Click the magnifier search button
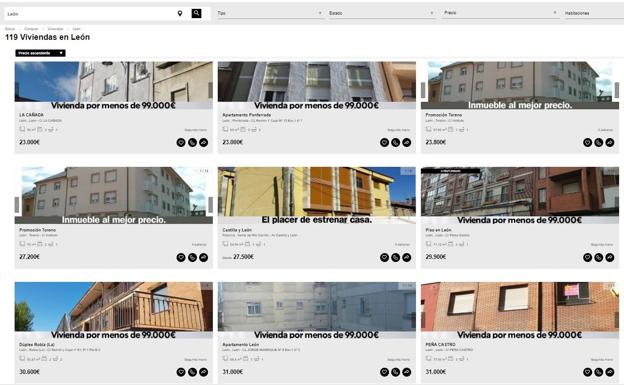 tap(196, 13)
